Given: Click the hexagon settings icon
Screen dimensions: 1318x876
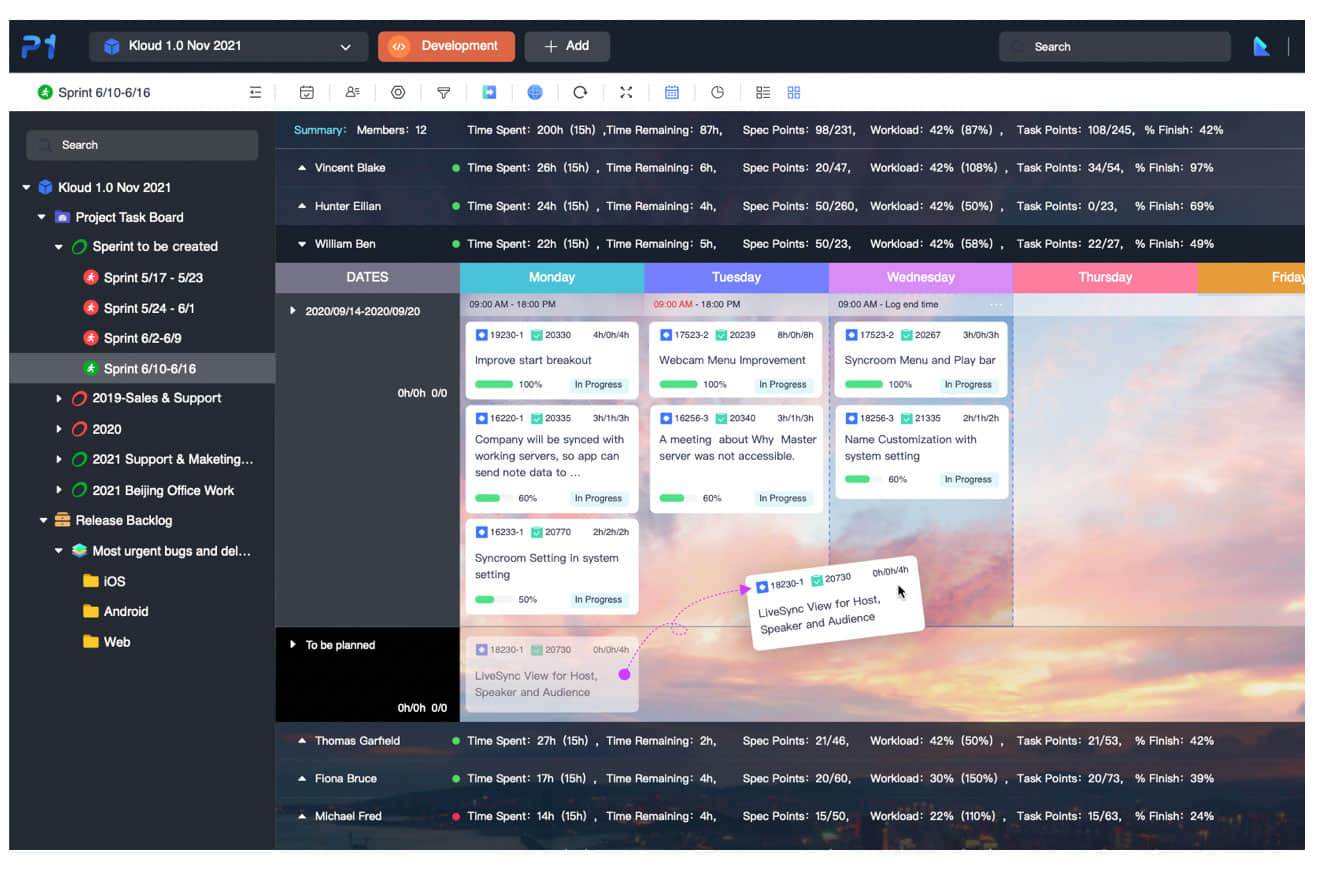Looking at the screenshot, I should click(x=398, y=92).
